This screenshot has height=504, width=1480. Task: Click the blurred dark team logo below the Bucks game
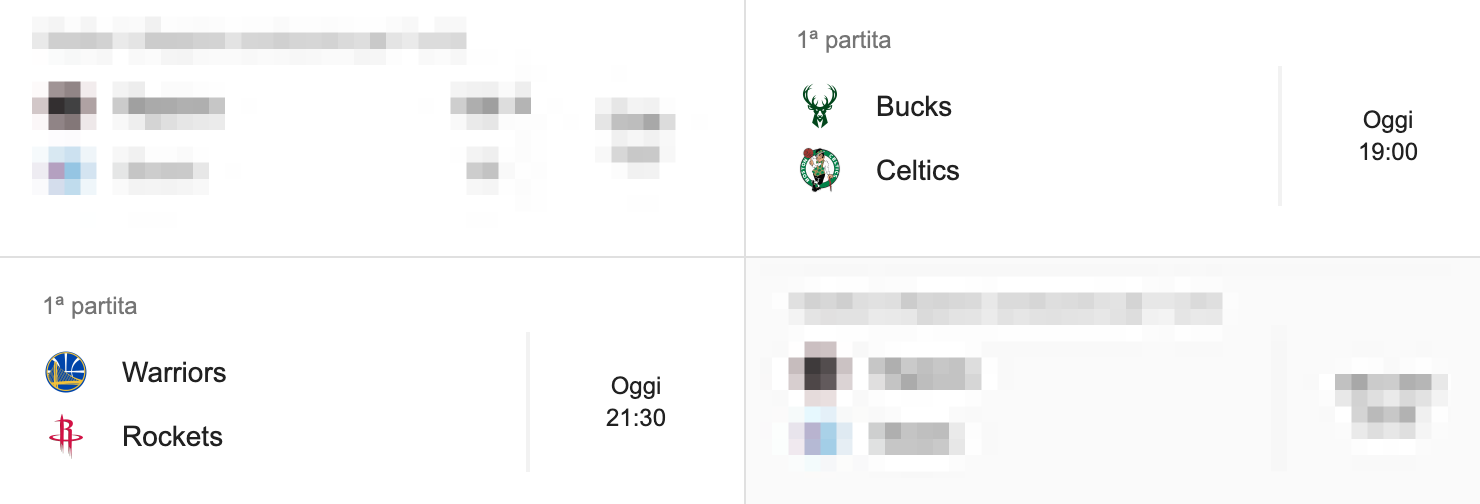(821, 373)
